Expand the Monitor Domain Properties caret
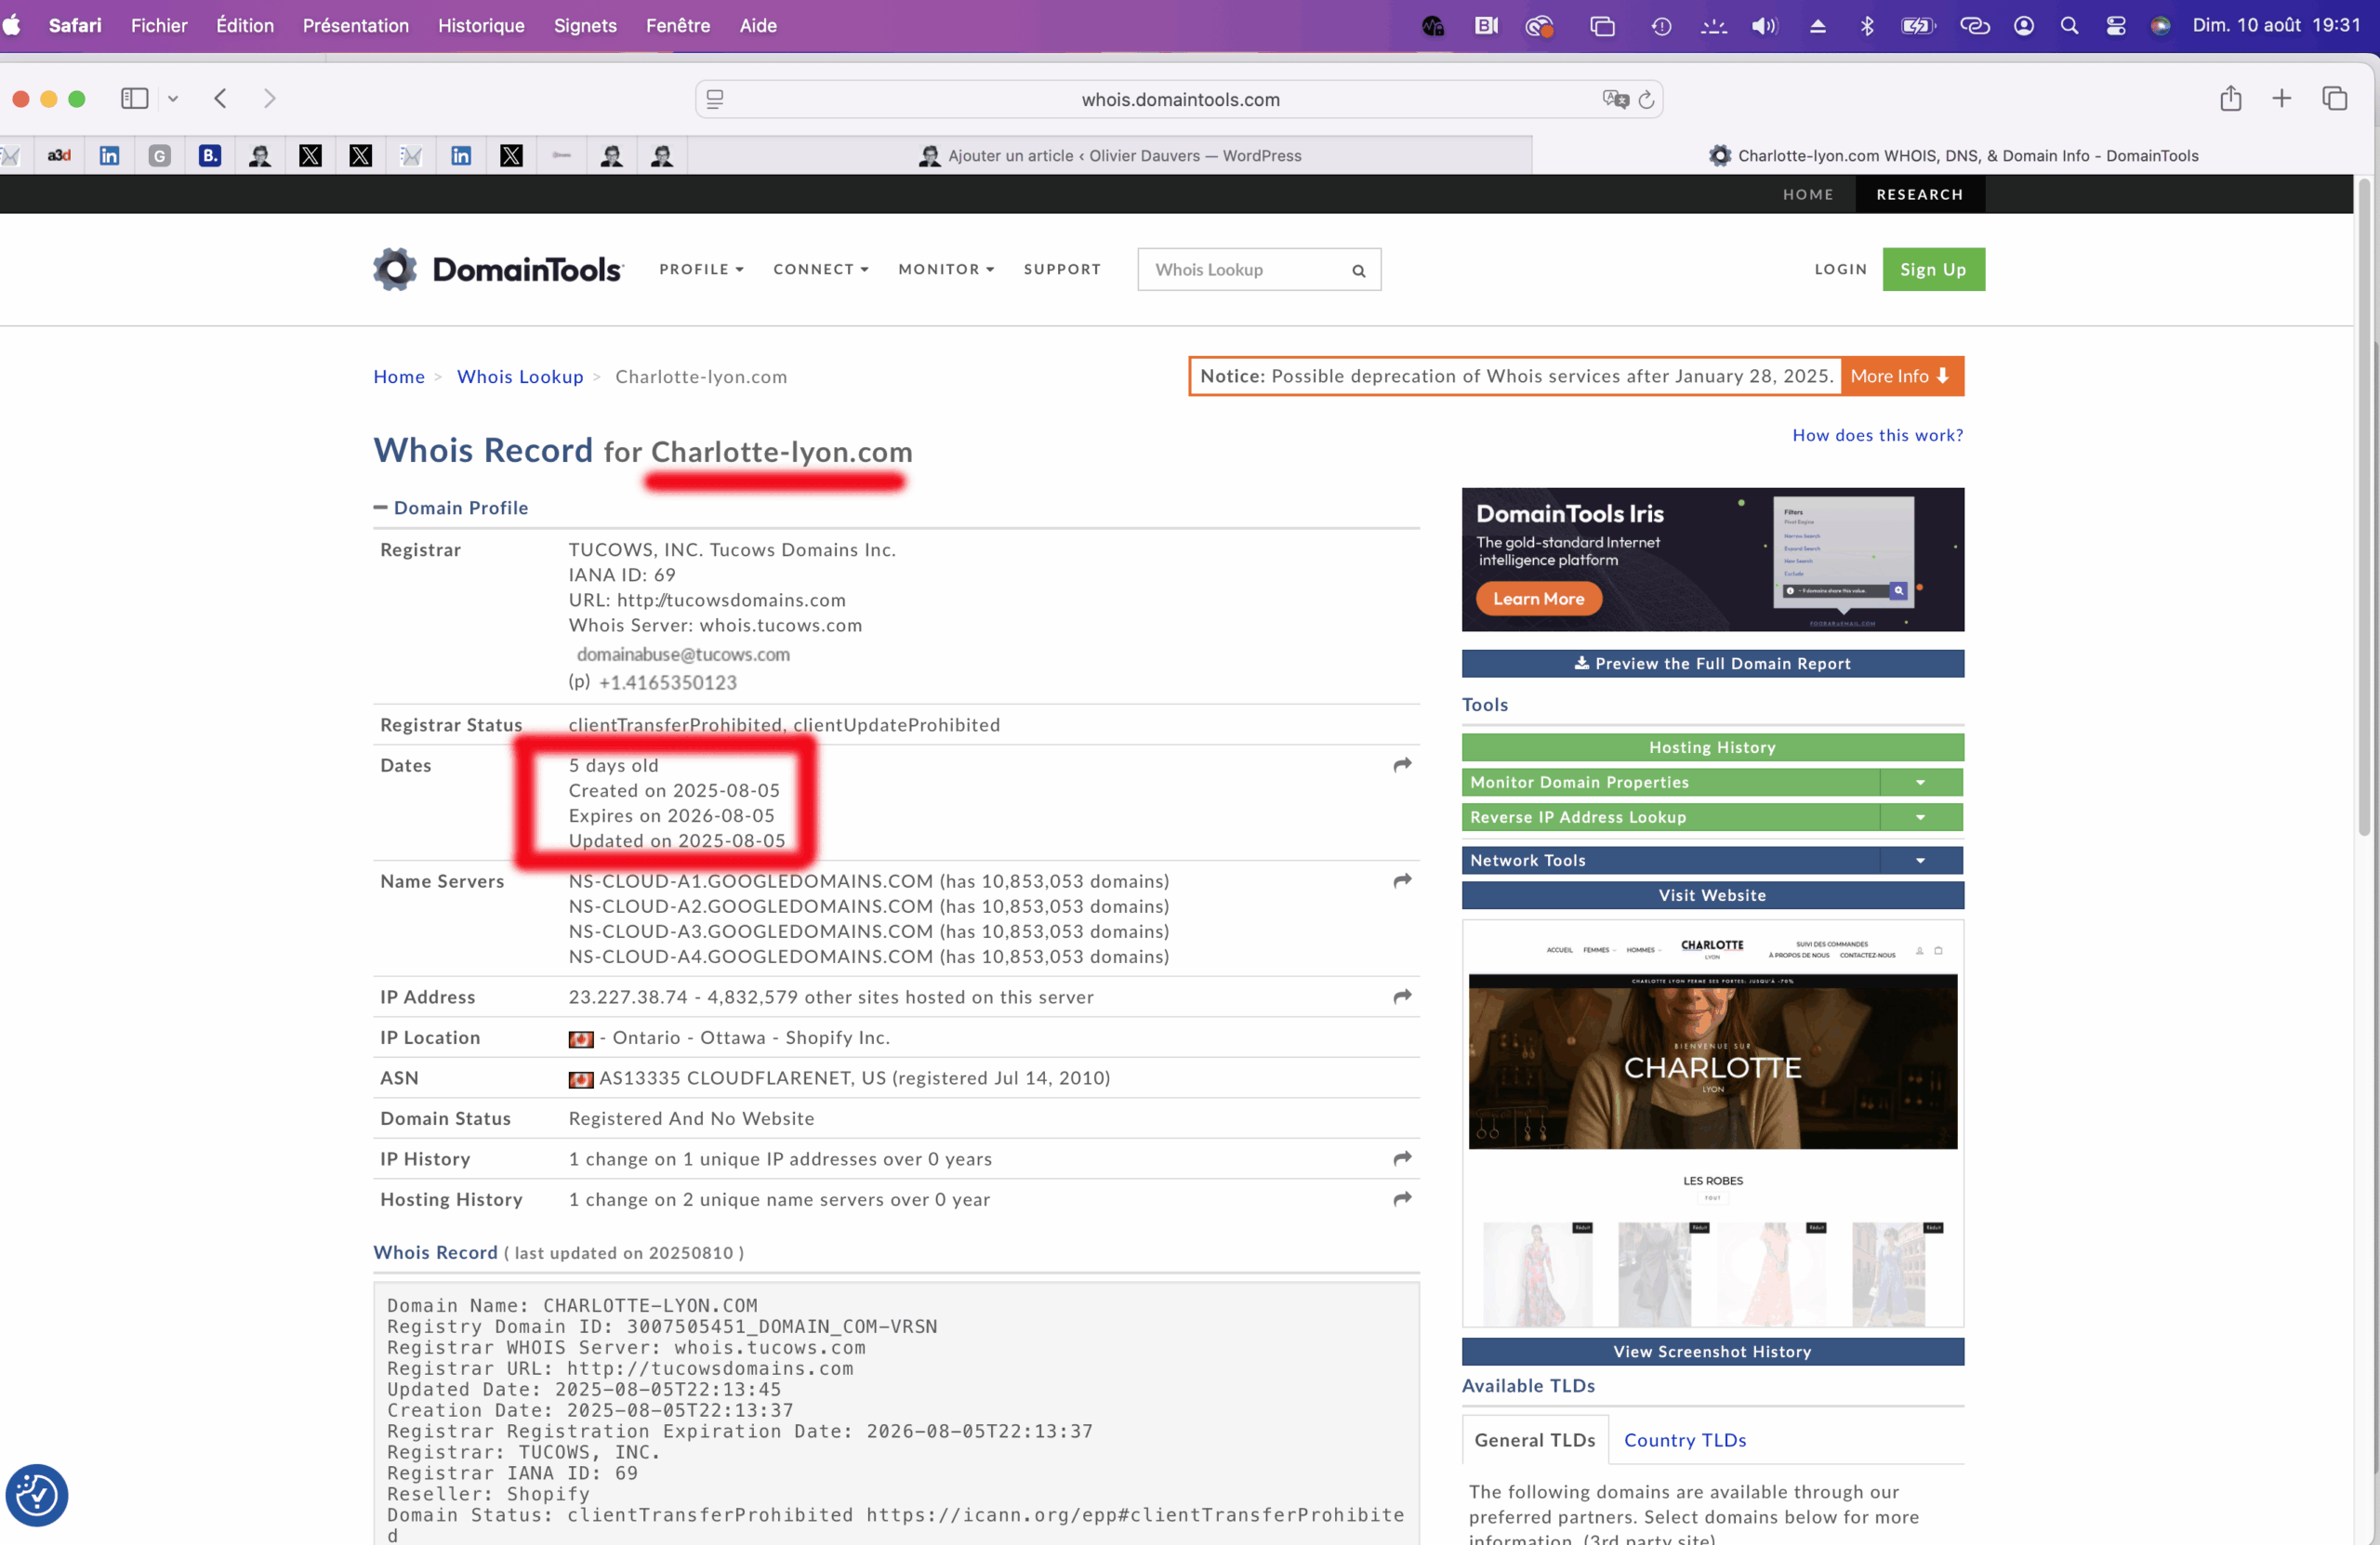 (x=1920, y=782)
